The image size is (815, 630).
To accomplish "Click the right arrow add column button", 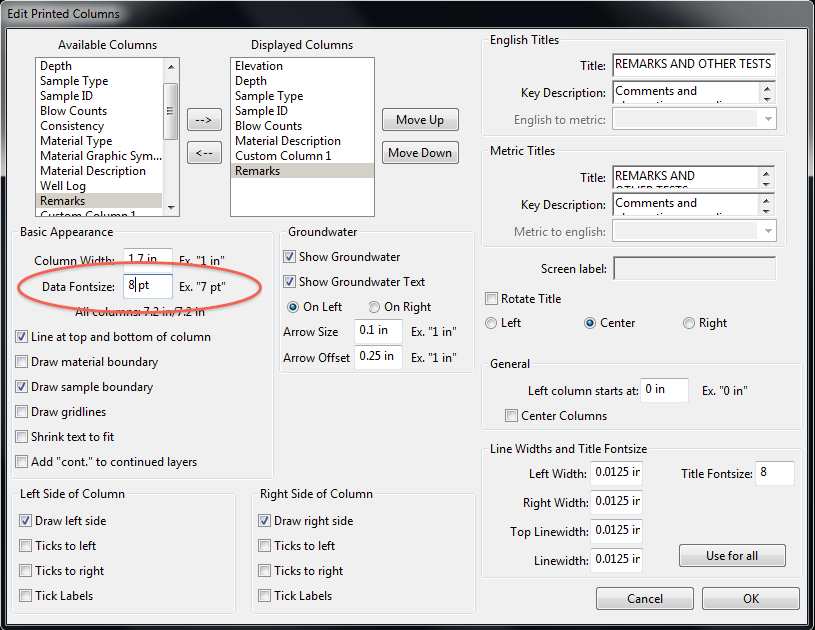I will [203, 120].
